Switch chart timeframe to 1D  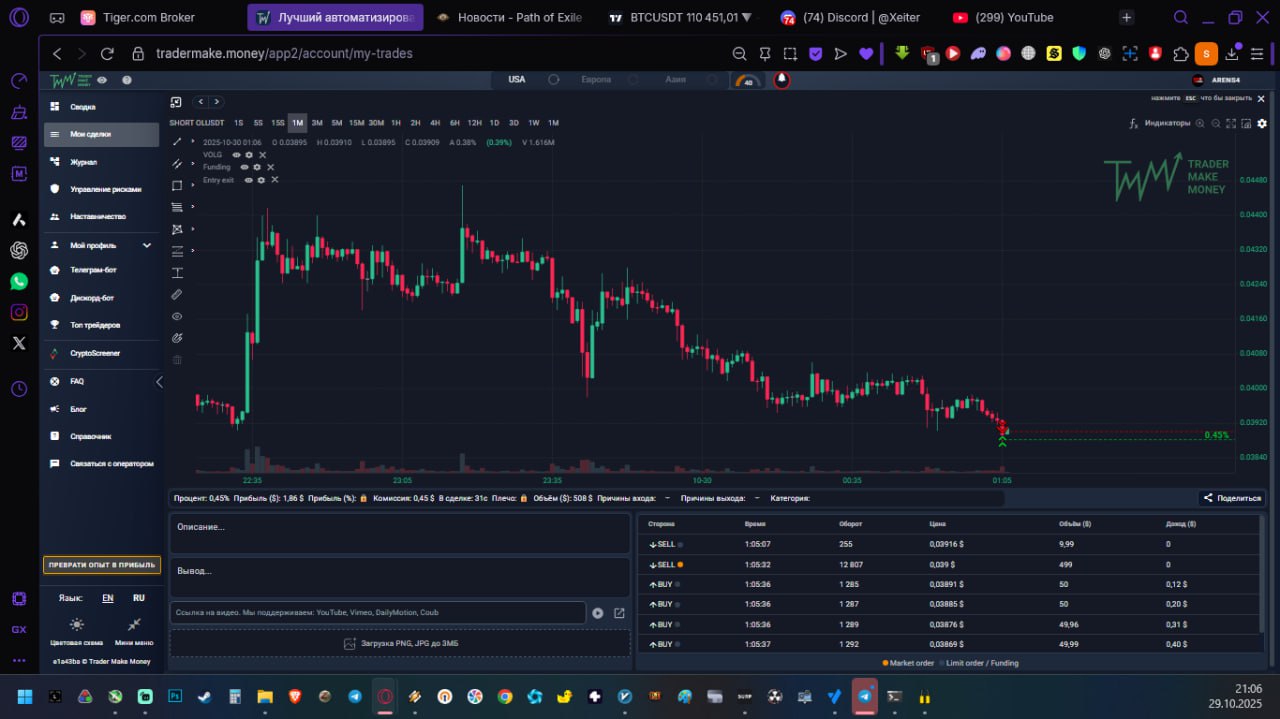coord(494,123)
